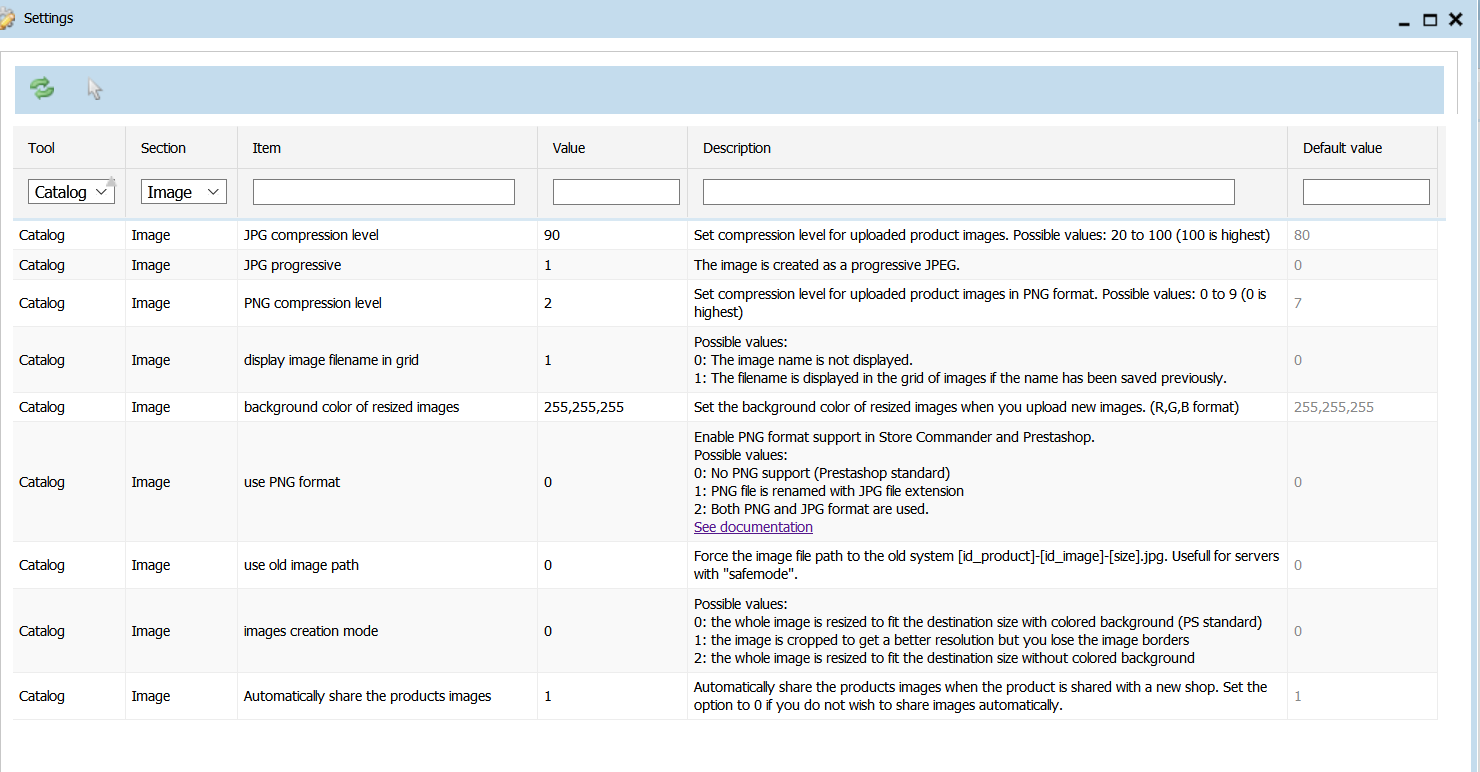This screenshot has width=1480, height=772.
Task: Click the green refresh arrows icon
Action: click(42, 89)
